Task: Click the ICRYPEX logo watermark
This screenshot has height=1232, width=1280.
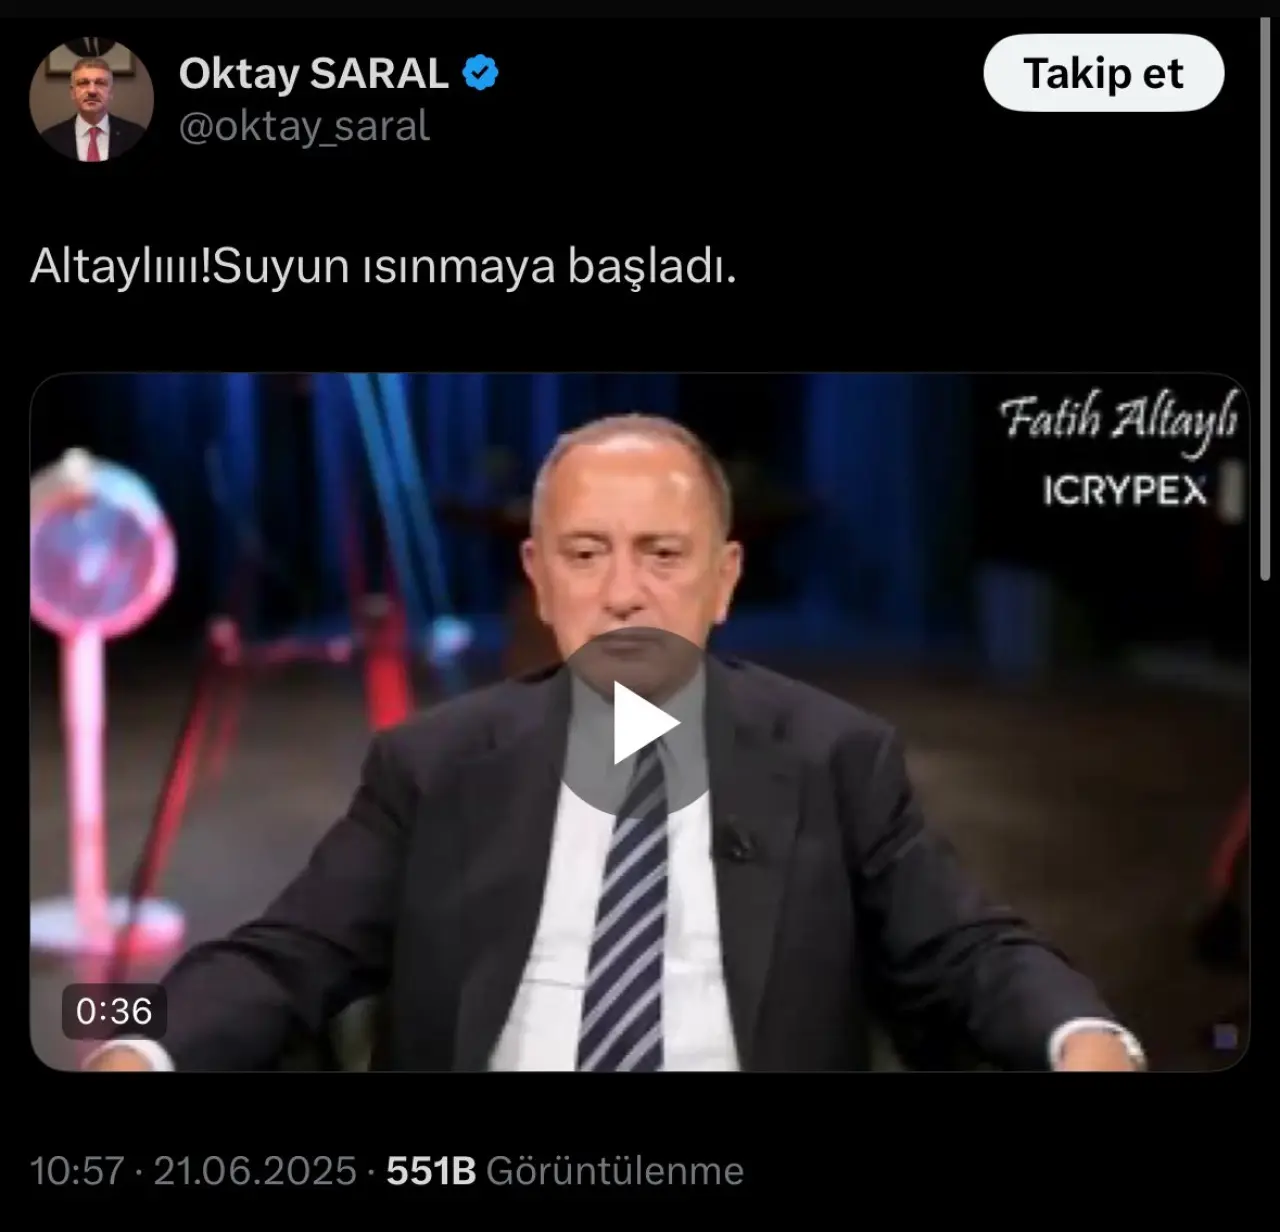Action: [1125, 490]
